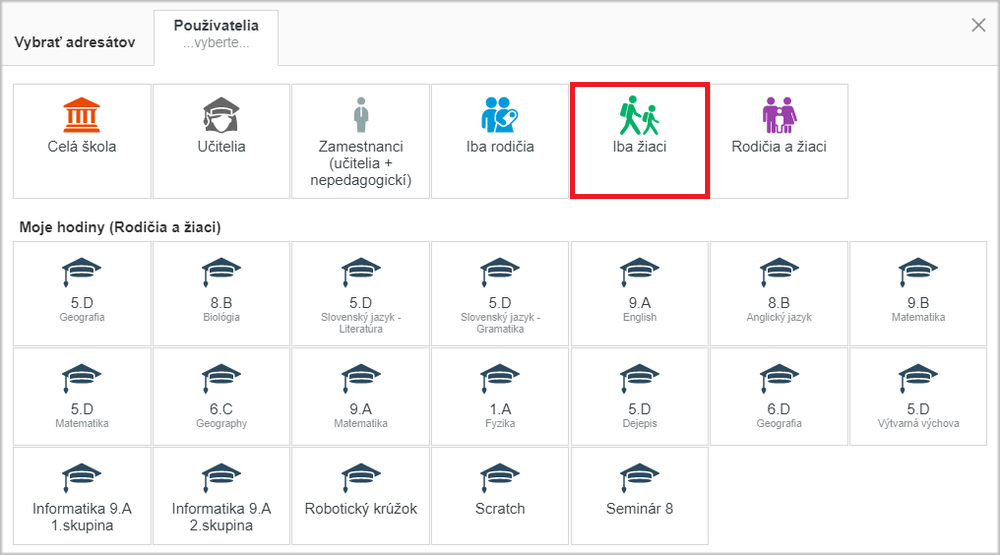Select the 6.C Geography class

221,396
